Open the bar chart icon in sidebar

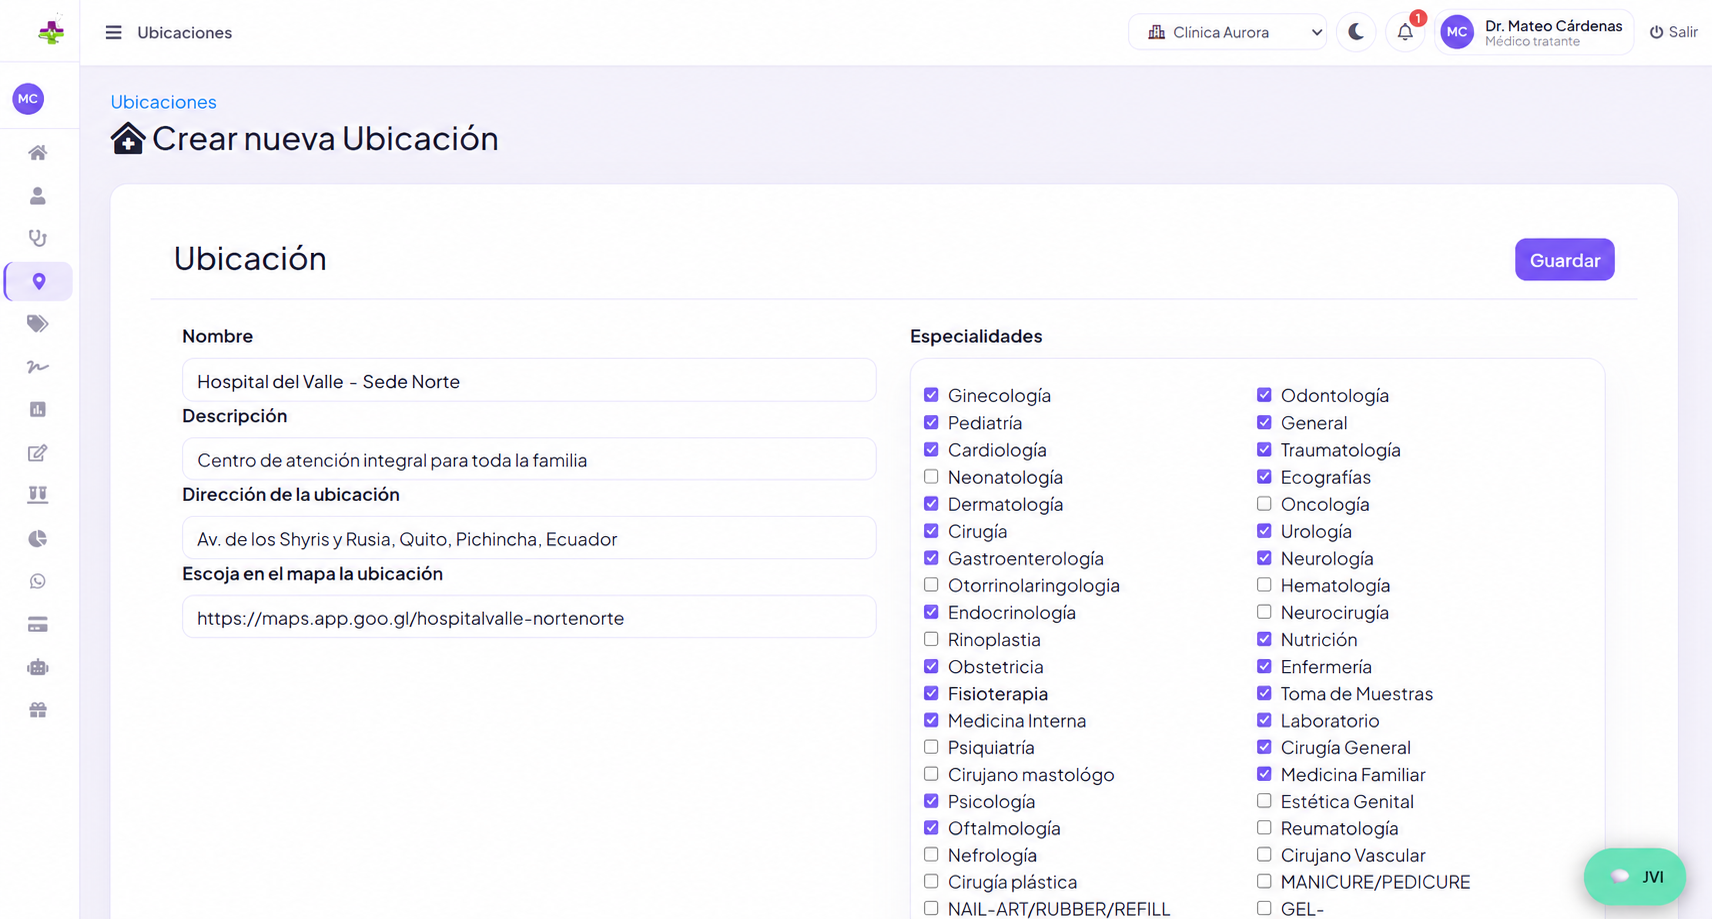point(38,410)
